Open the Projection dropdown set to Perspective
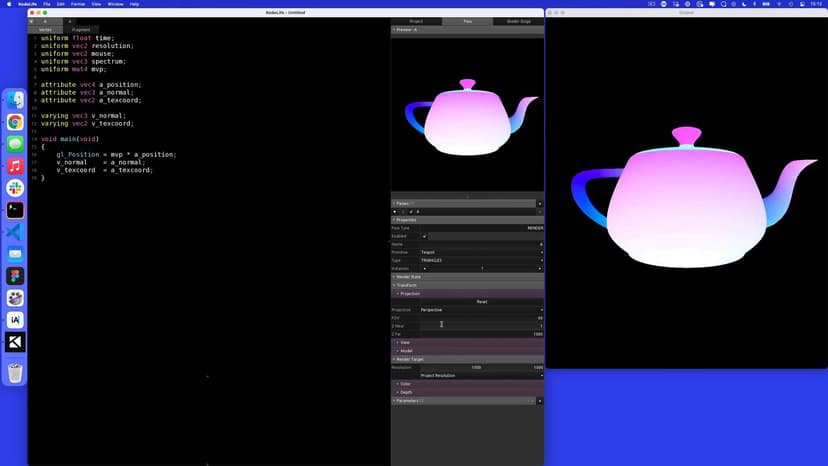 pos(481,310)
